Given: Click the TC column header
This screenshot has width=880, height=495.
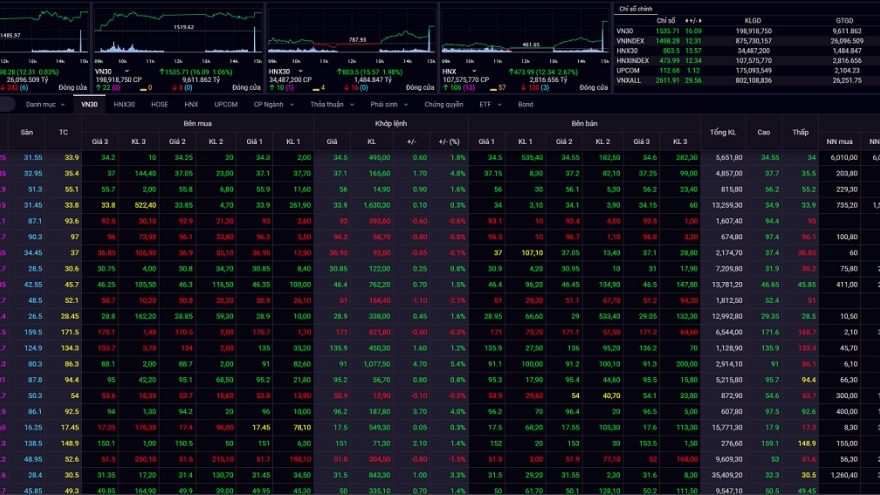Looking at the screenshot, I should point(64,132).
